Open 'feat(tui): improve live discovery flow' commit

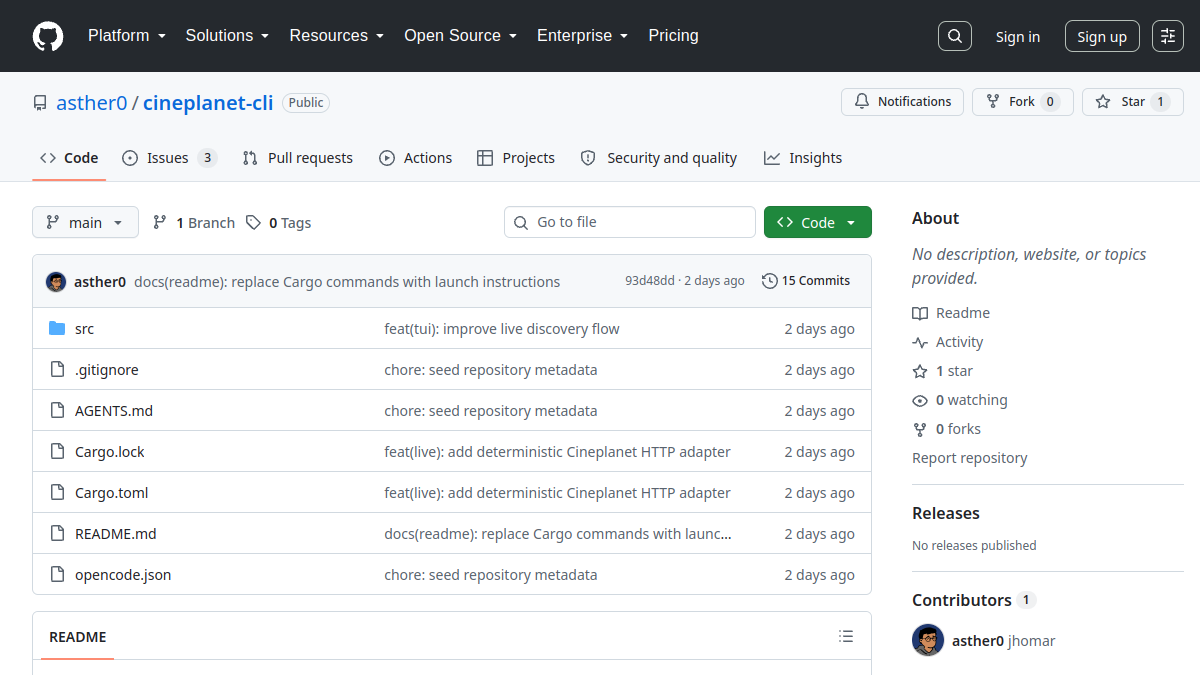(x=502, y=329)
